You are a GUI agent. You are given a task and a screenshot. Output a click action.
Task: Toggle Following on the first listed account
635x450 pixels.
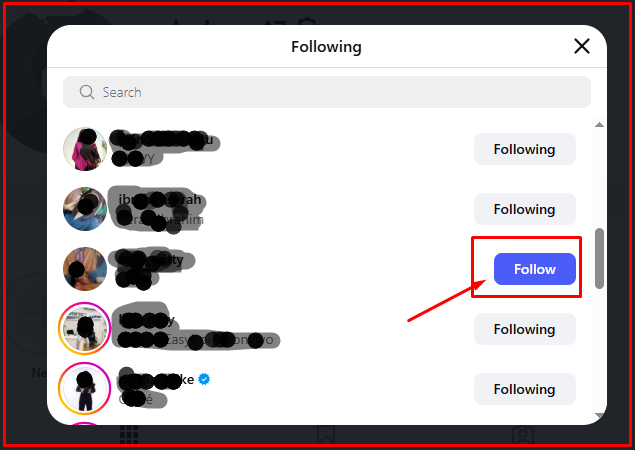pos(524,149)
